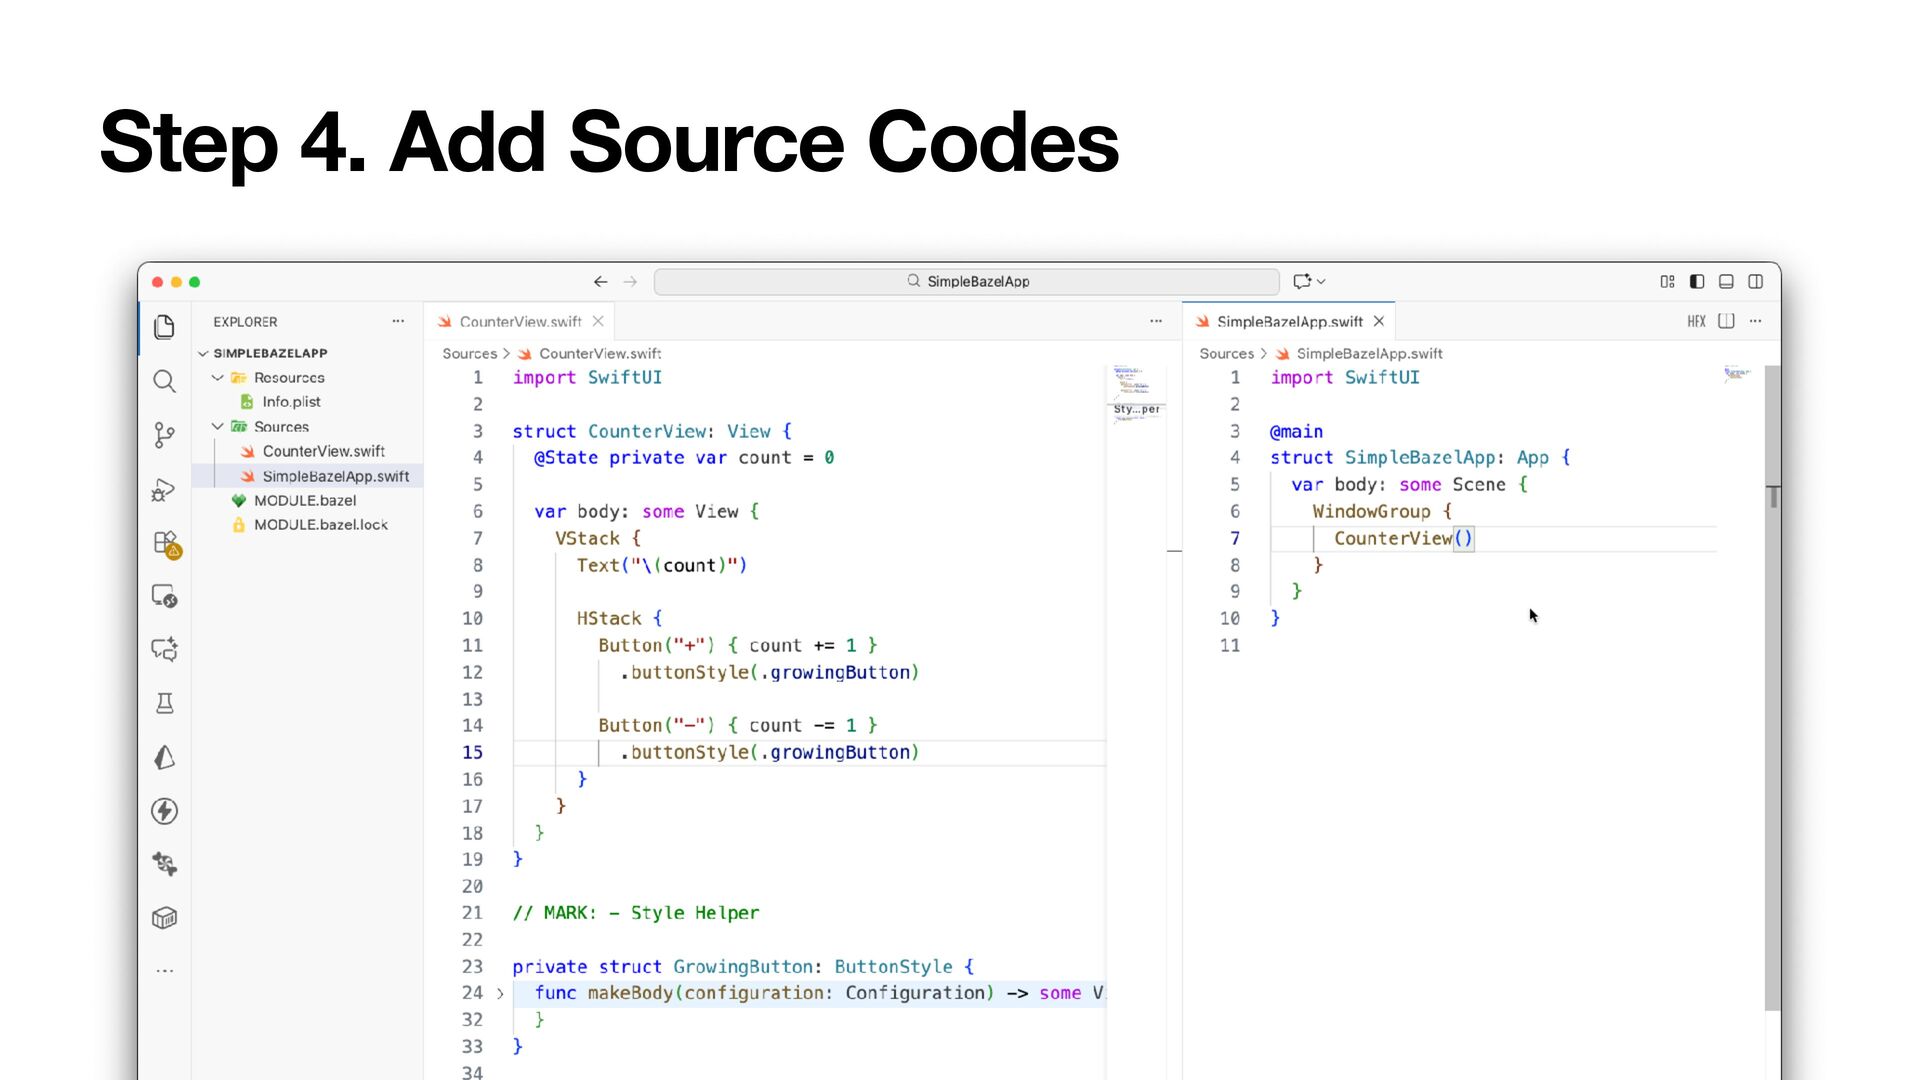Toggle the bottom panel visibility
The height and width of the screenshot is (1080, 1920).
coord(1726,282)
